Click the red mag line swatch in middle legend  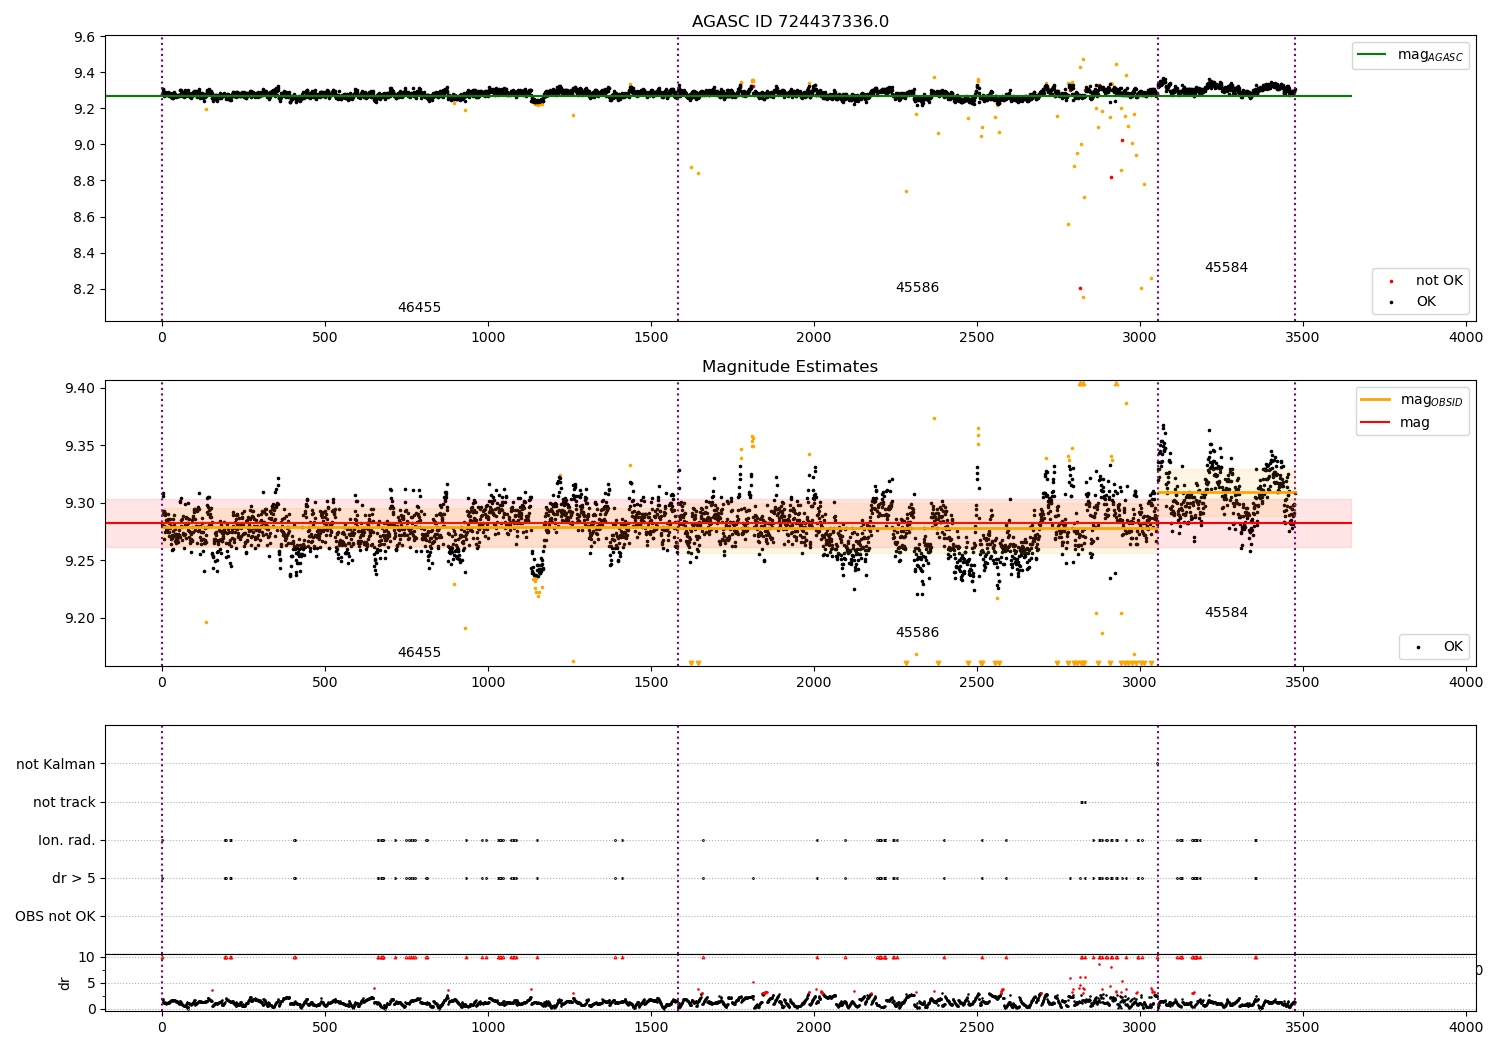tap(1376, 423)
